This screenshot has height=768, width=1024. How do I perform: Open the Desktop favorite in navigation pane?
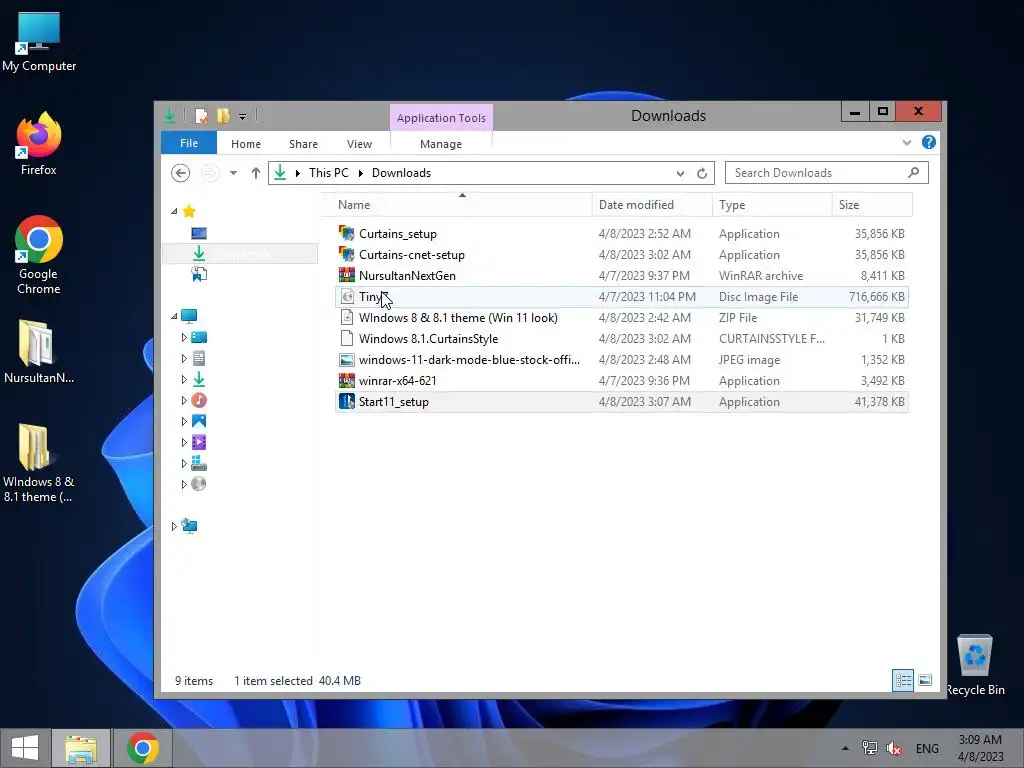pos(199,233)
